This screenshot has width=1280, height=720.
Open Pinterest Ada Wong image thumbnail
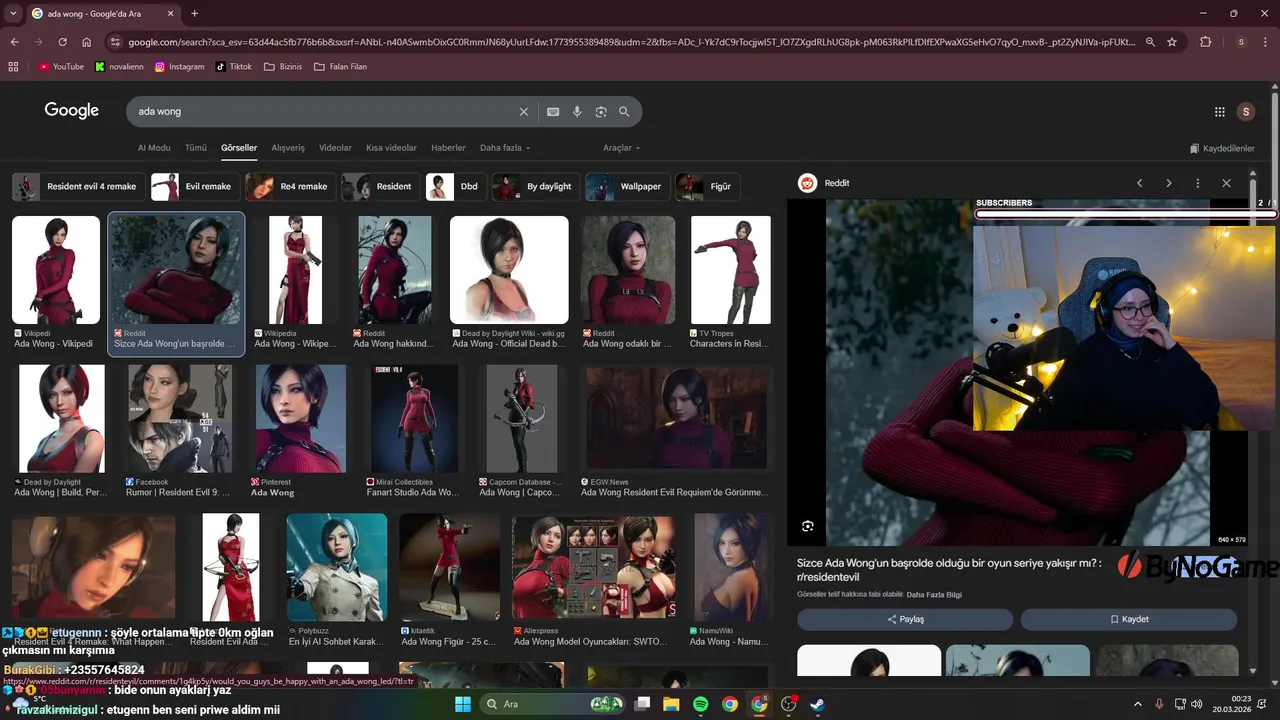point(301,418)
